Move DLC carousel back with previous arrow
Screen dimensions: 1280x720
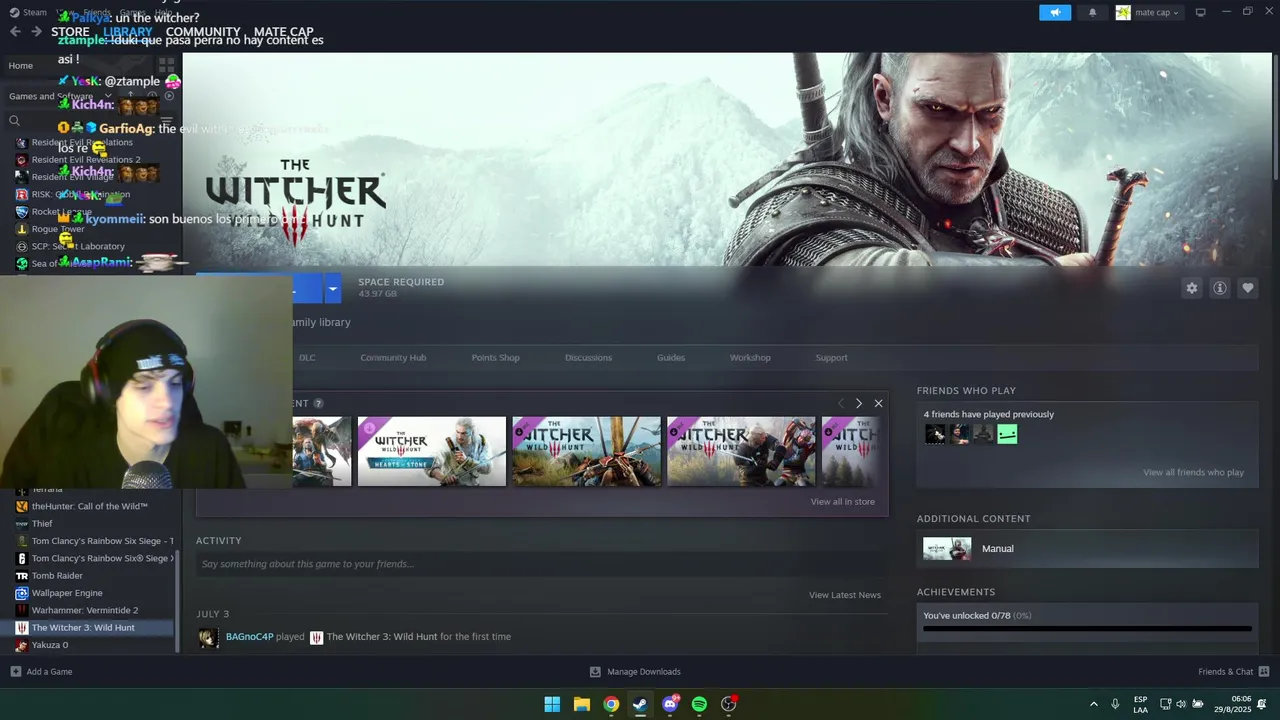tap(840, 403)
